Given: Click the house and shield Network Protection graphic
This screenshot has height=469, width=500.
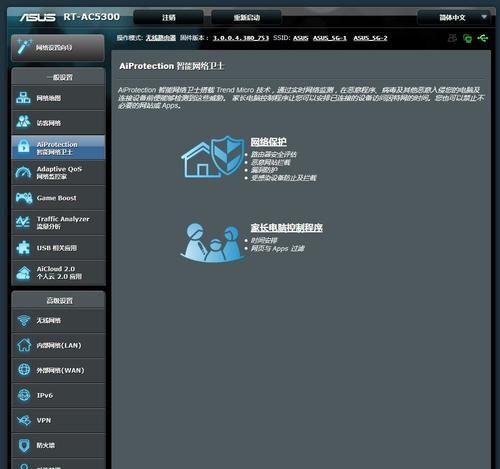Looking at the screenshot, I should click(x=213, y=157).
